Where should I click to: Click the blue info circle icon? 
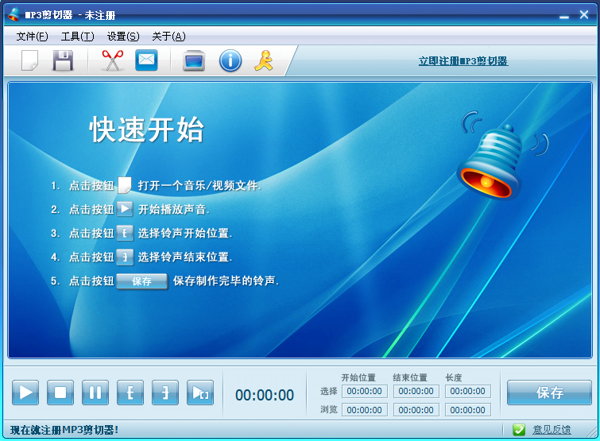[x=230, y=61]
